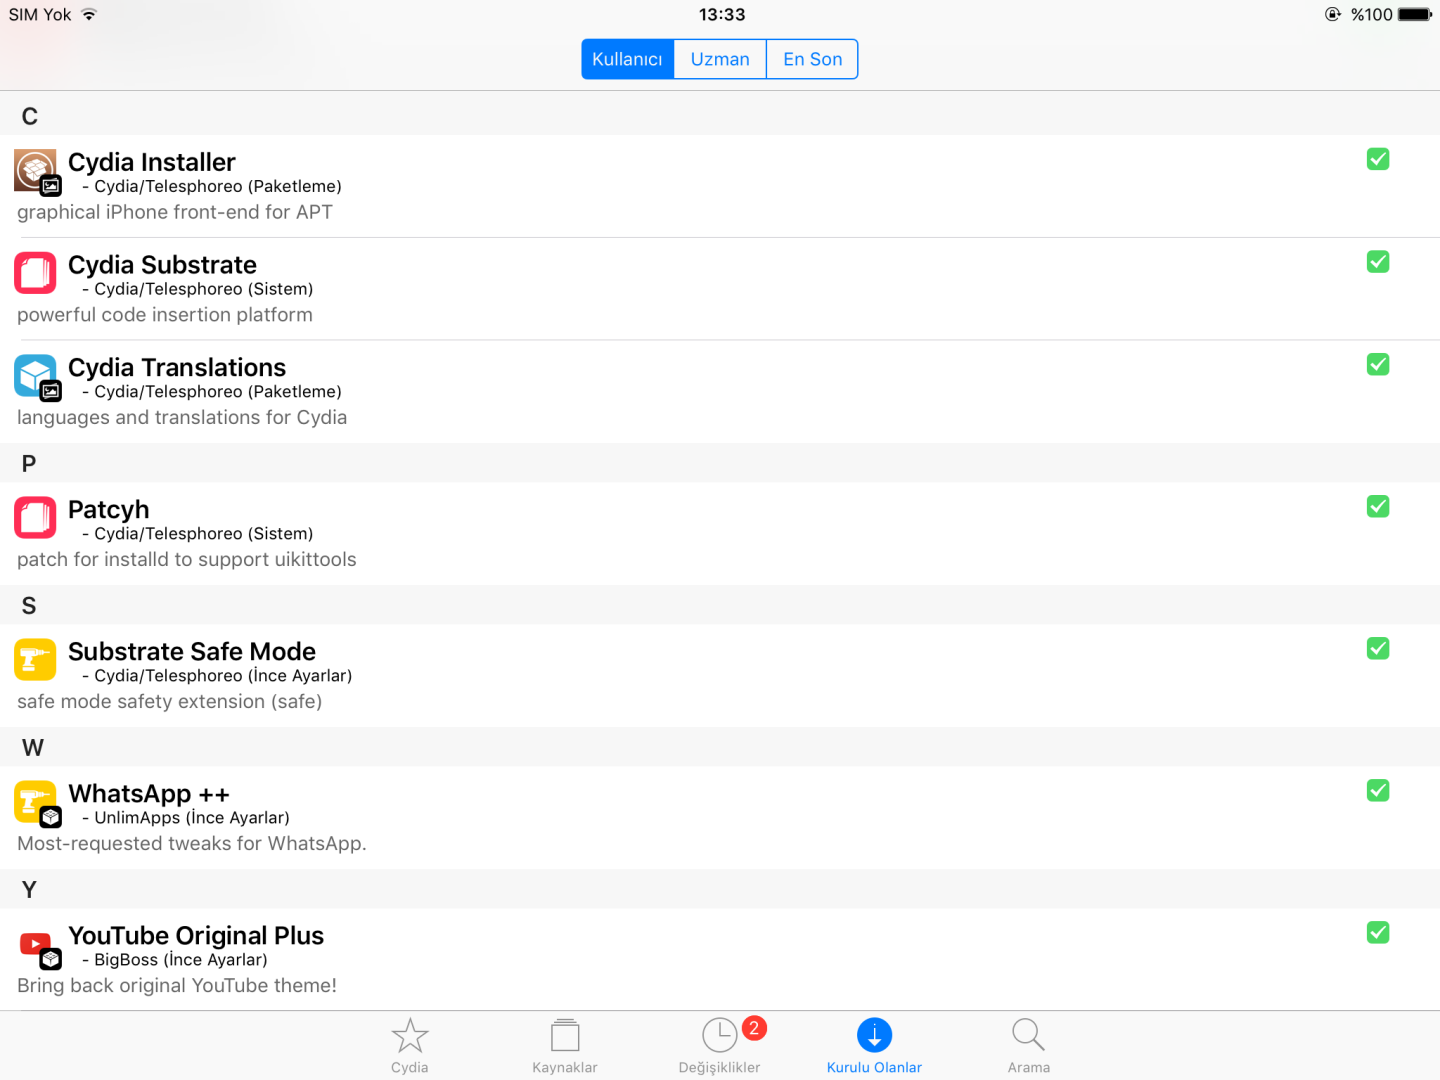Tap 'powerful code insertion platform' description
The height and width of the screenshot is (1080, 1440).
(x=165, y=315)
